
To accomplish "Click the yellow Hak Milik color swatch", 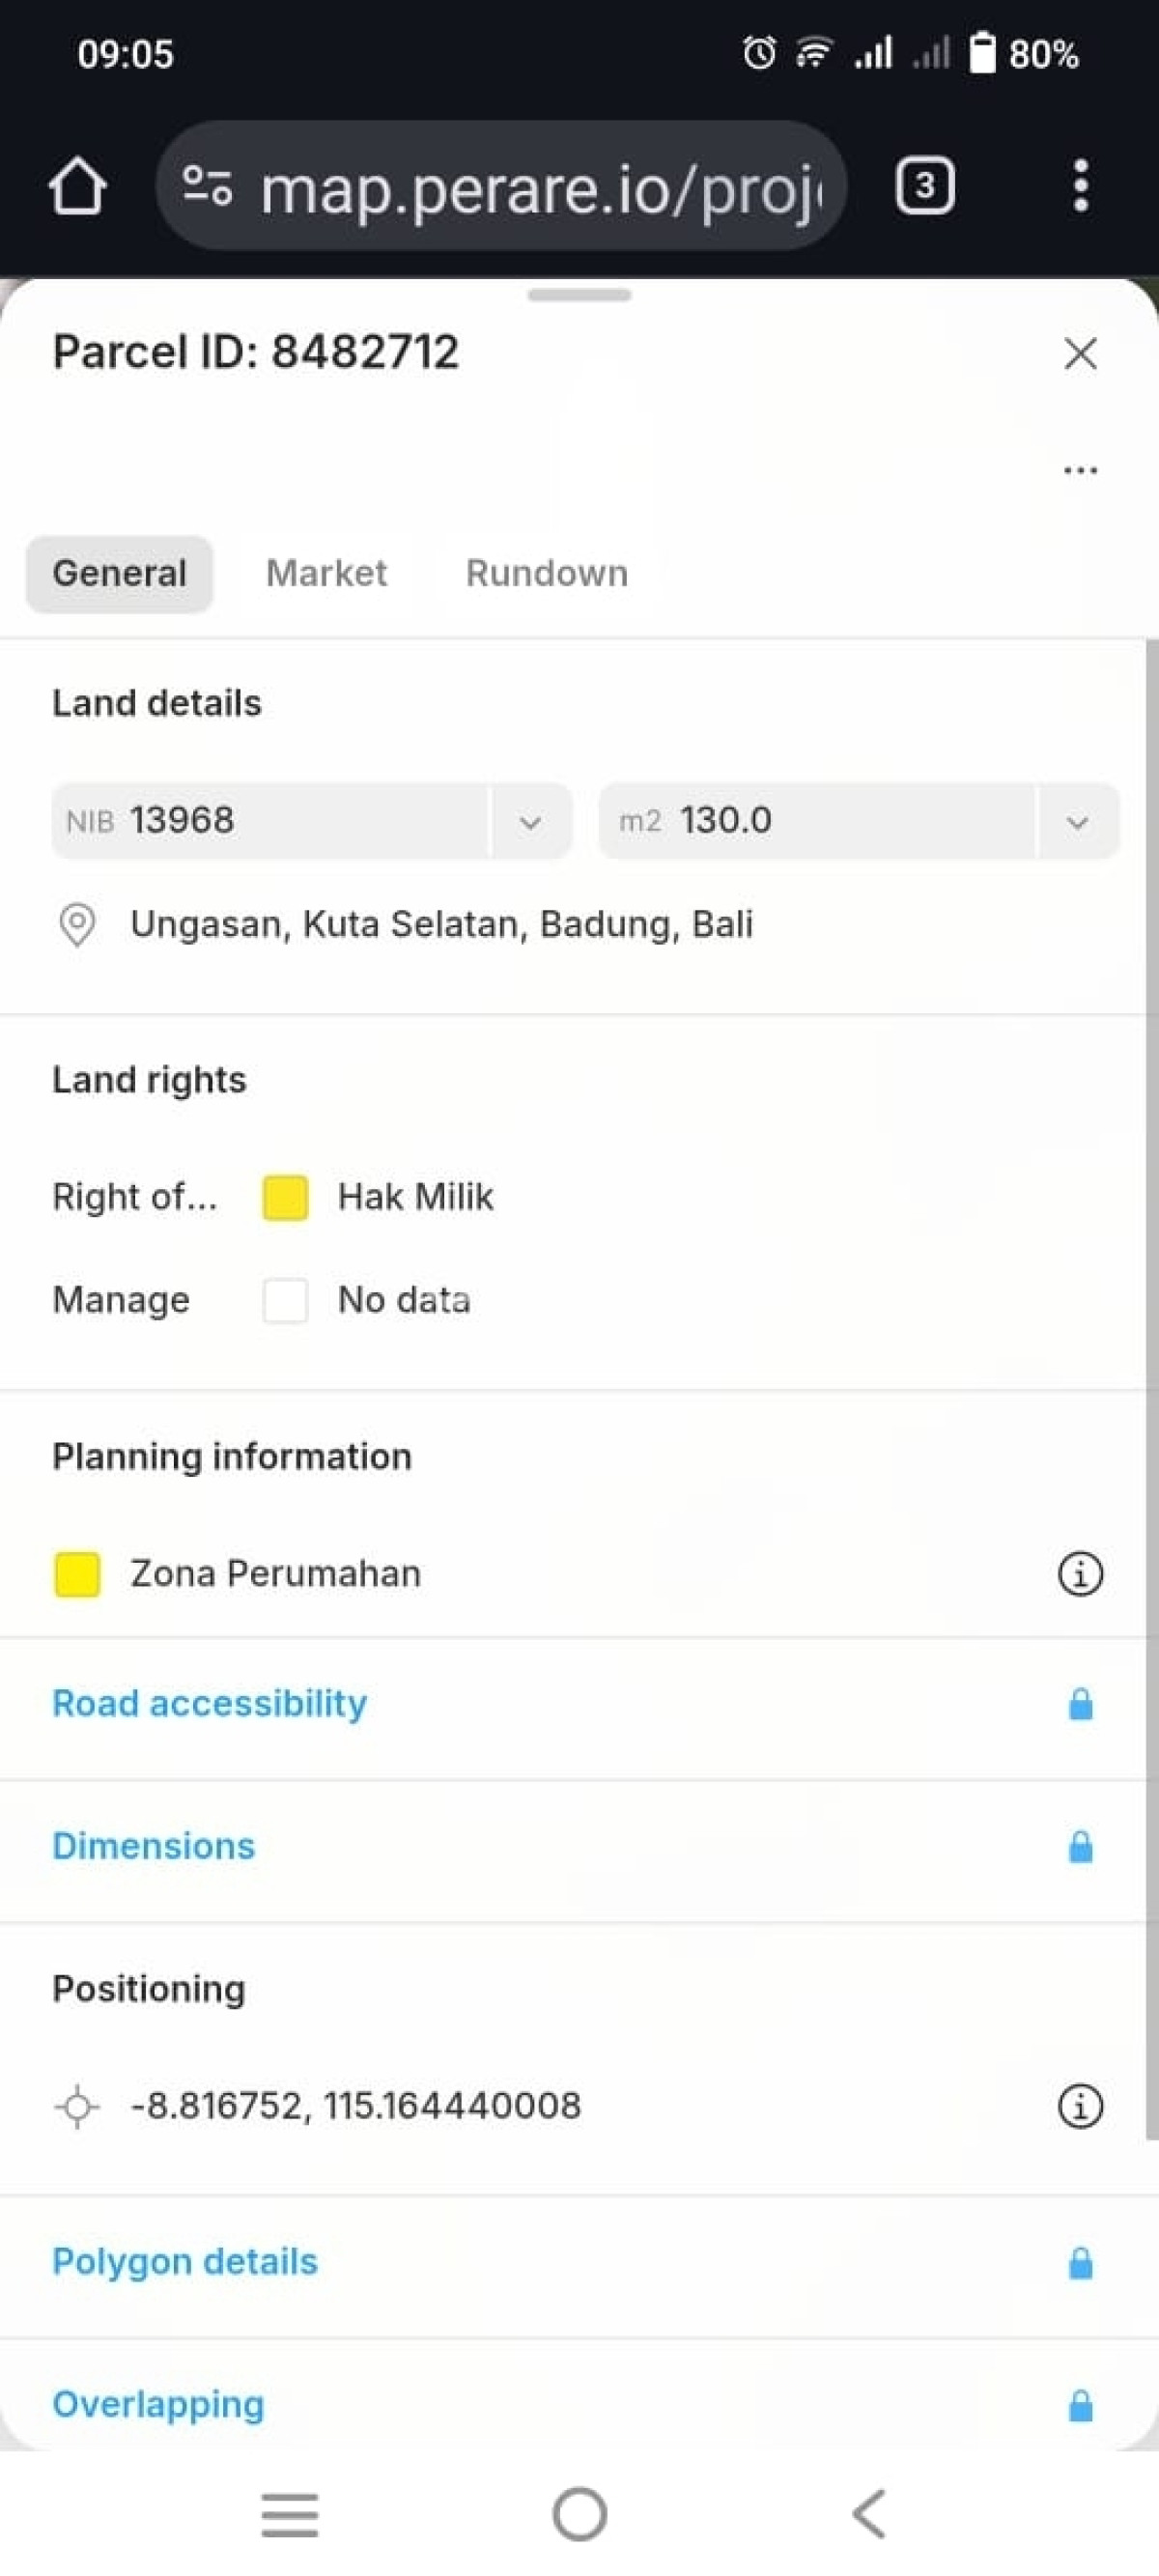I will (285, 1197).
